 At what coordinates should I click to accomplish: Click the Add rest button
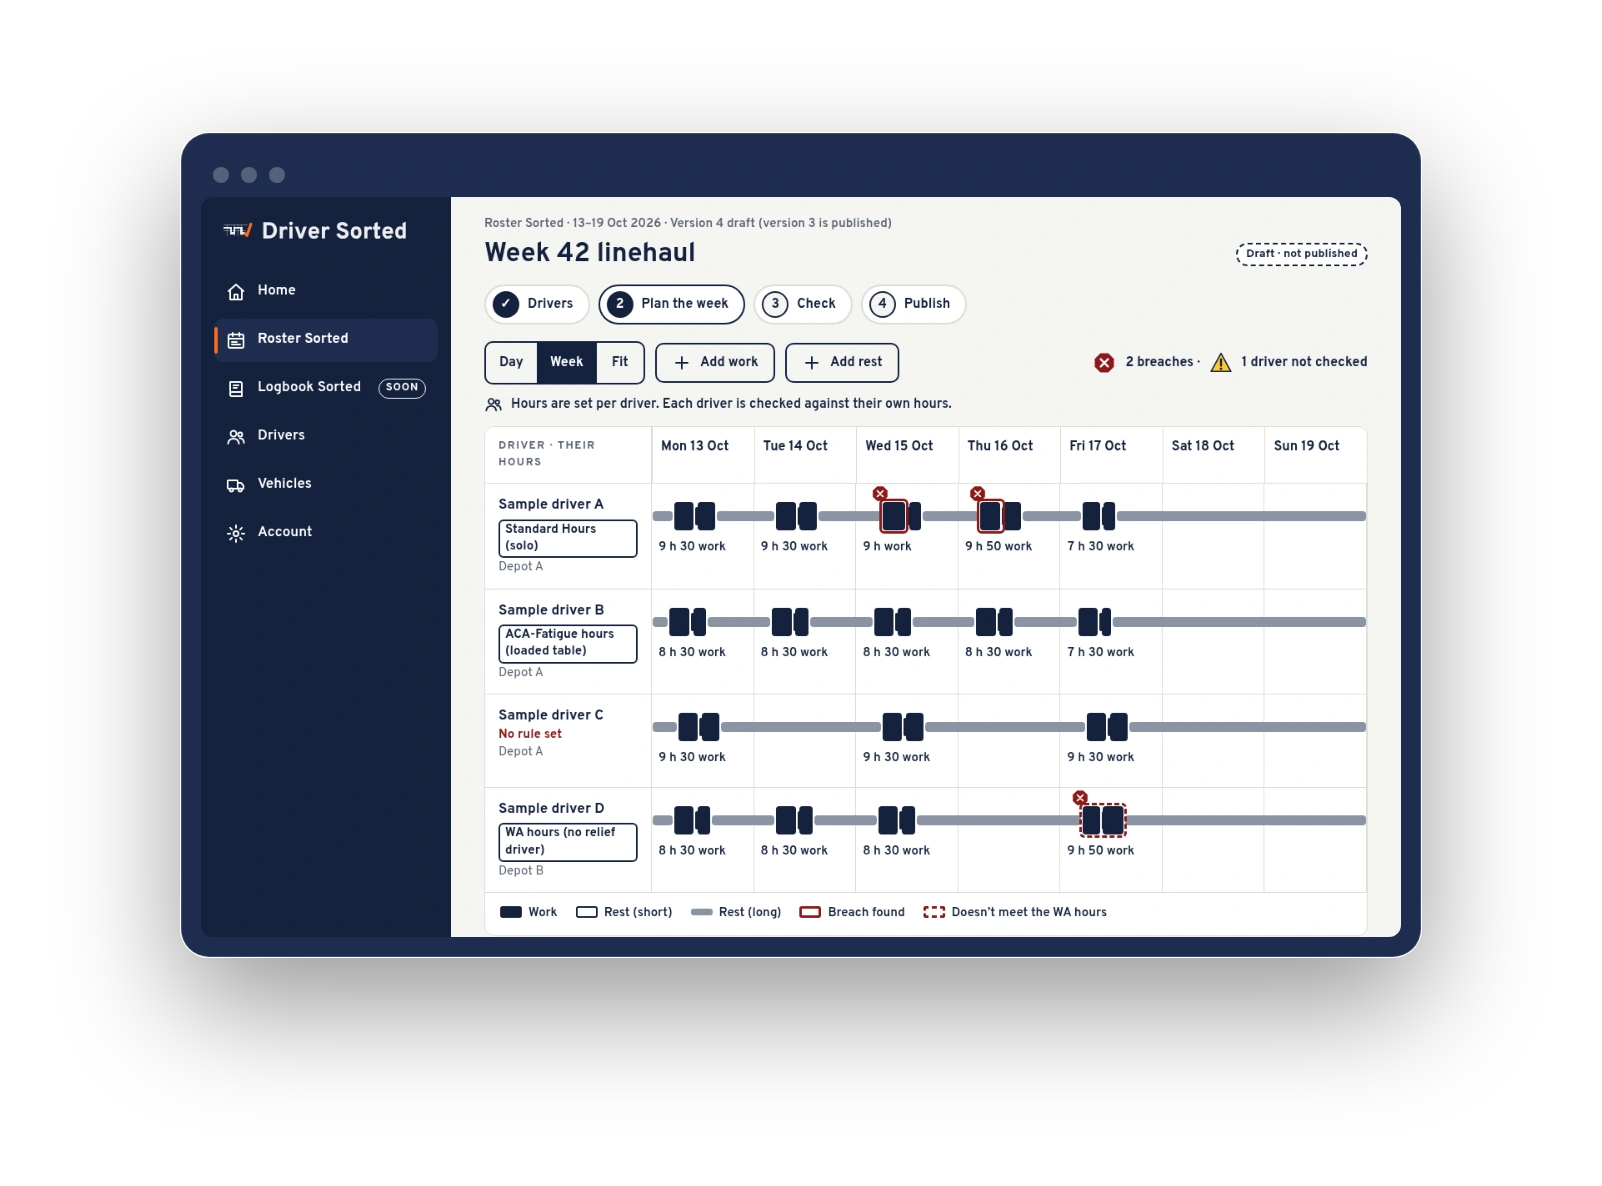842,363
